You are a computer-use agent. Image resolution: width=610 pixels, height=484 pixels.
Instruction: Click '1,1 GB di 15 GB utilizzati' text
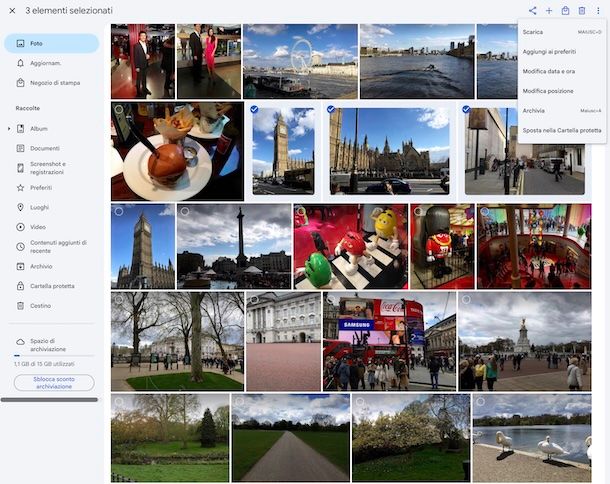44,364
